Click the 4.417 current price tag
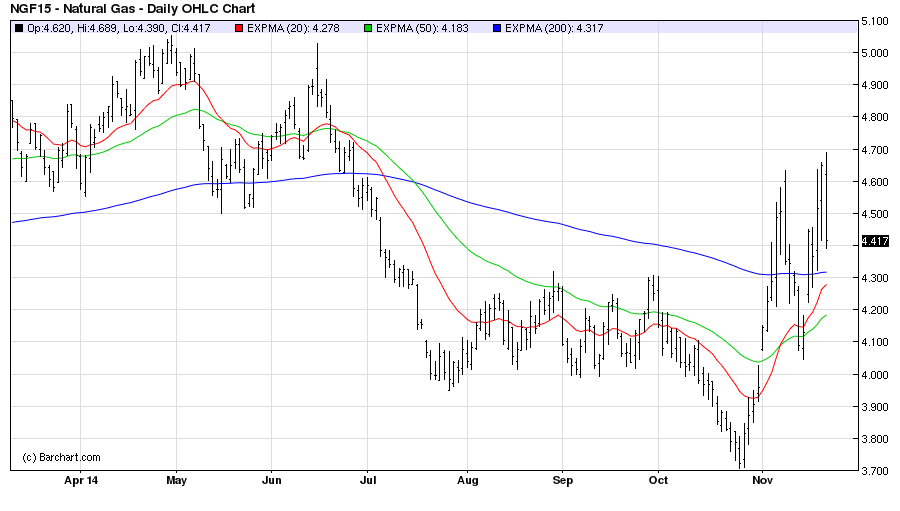Image resolution: width=900 pixels, height=511 pixels. coord(874,241)
